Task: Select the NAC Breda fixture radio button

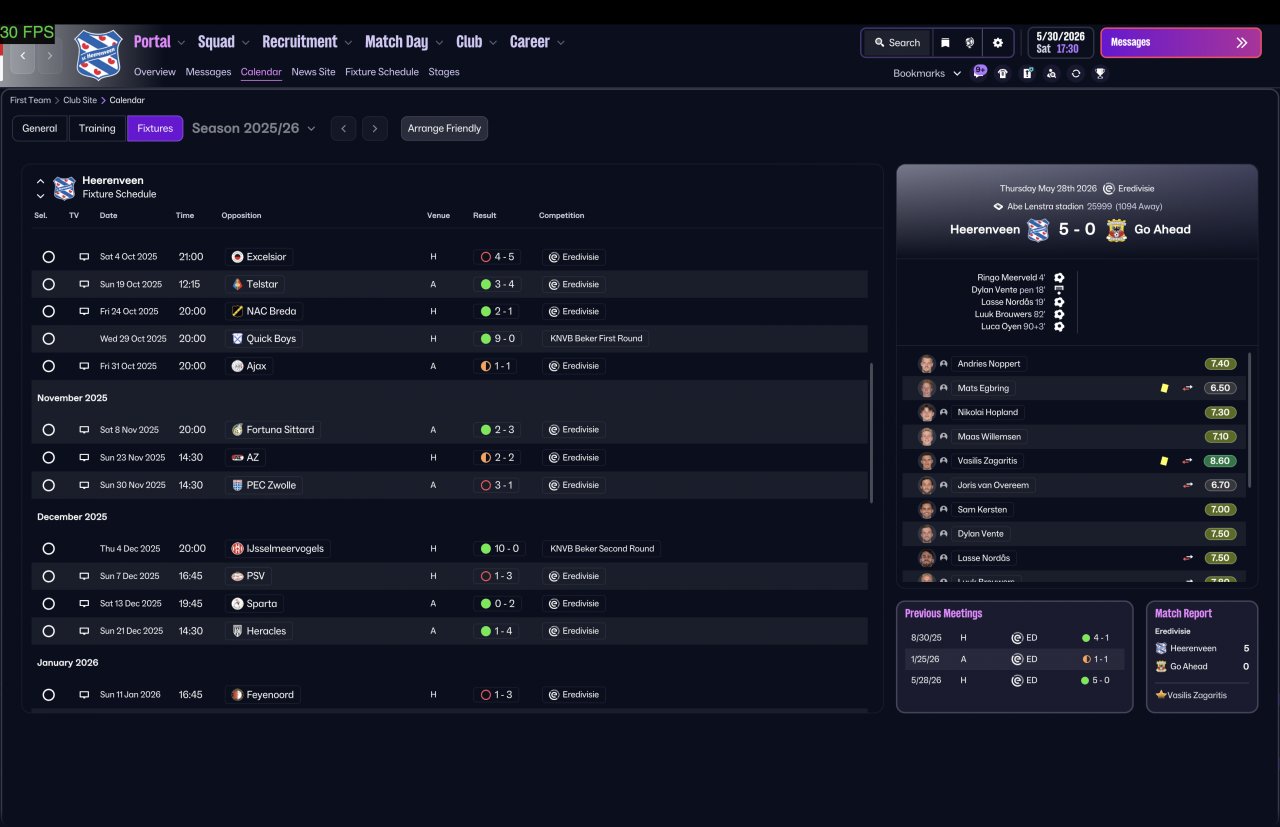Action: [48, 311]
